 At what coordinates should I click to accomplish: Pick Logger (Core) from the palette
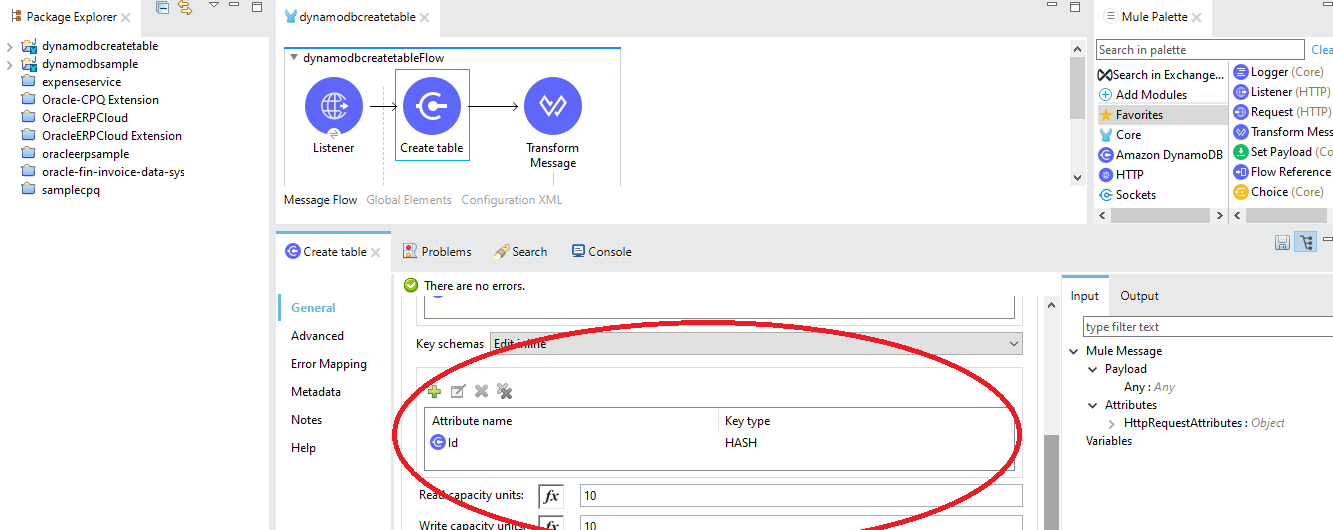pyautogui.click(x=1279, y=72)
